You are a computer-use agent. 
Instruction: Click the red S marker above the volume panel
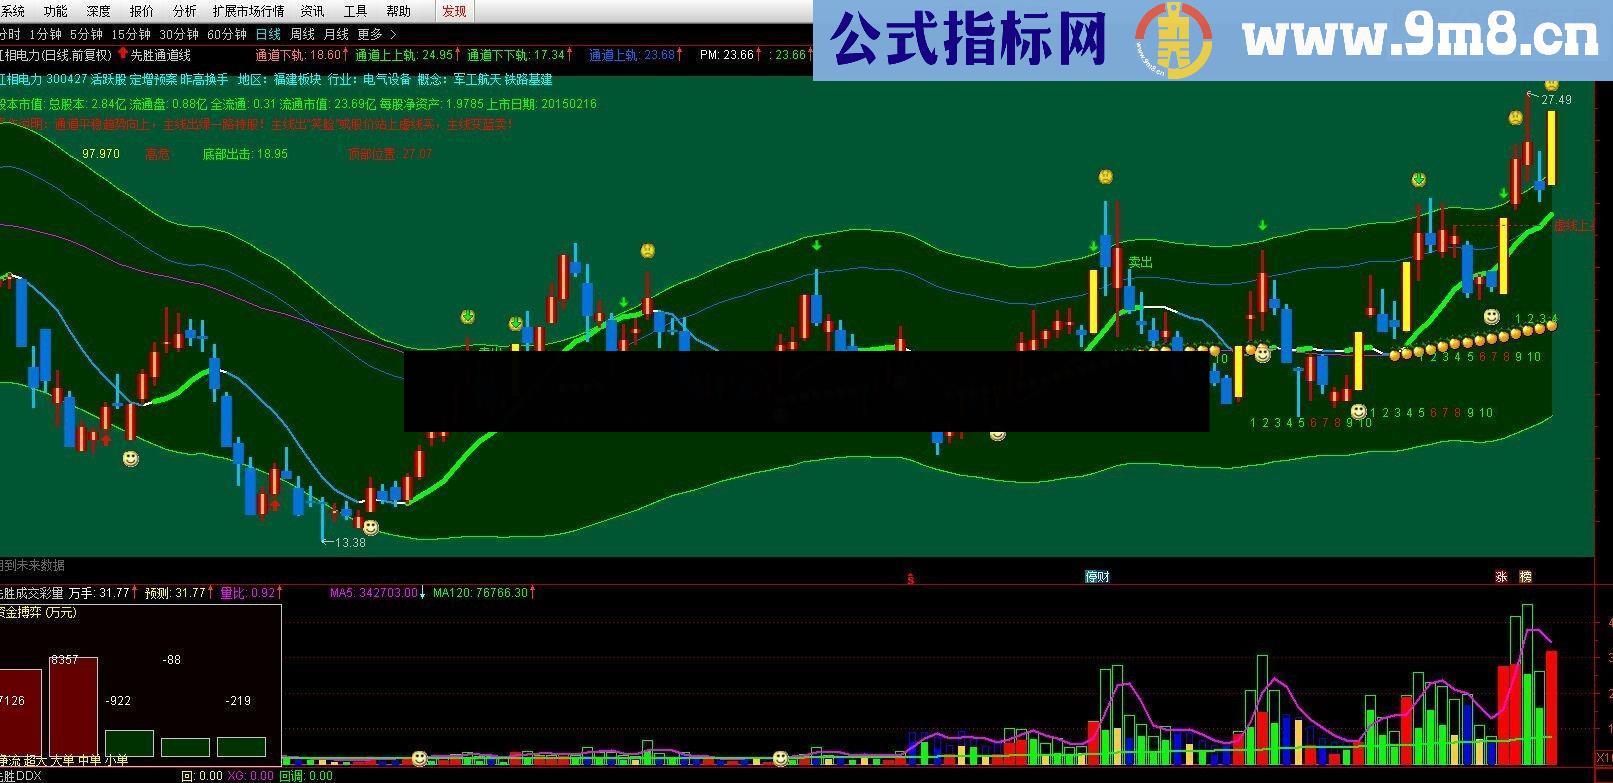tap(910, 578)
